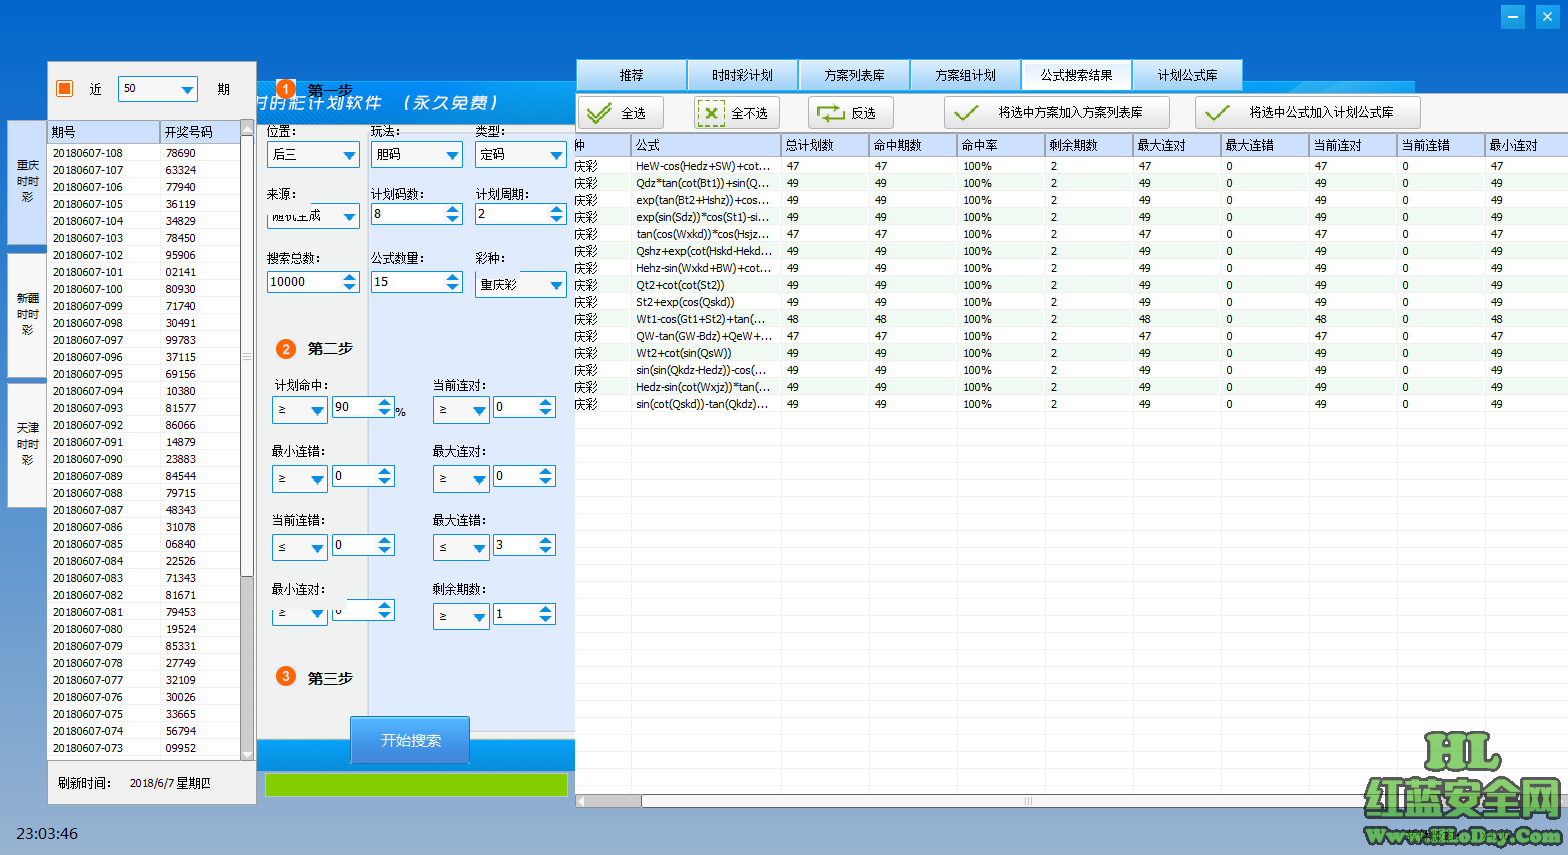Click the 最大连错 value stepper showing 3

pyautogui.click(x=524, y=545)
